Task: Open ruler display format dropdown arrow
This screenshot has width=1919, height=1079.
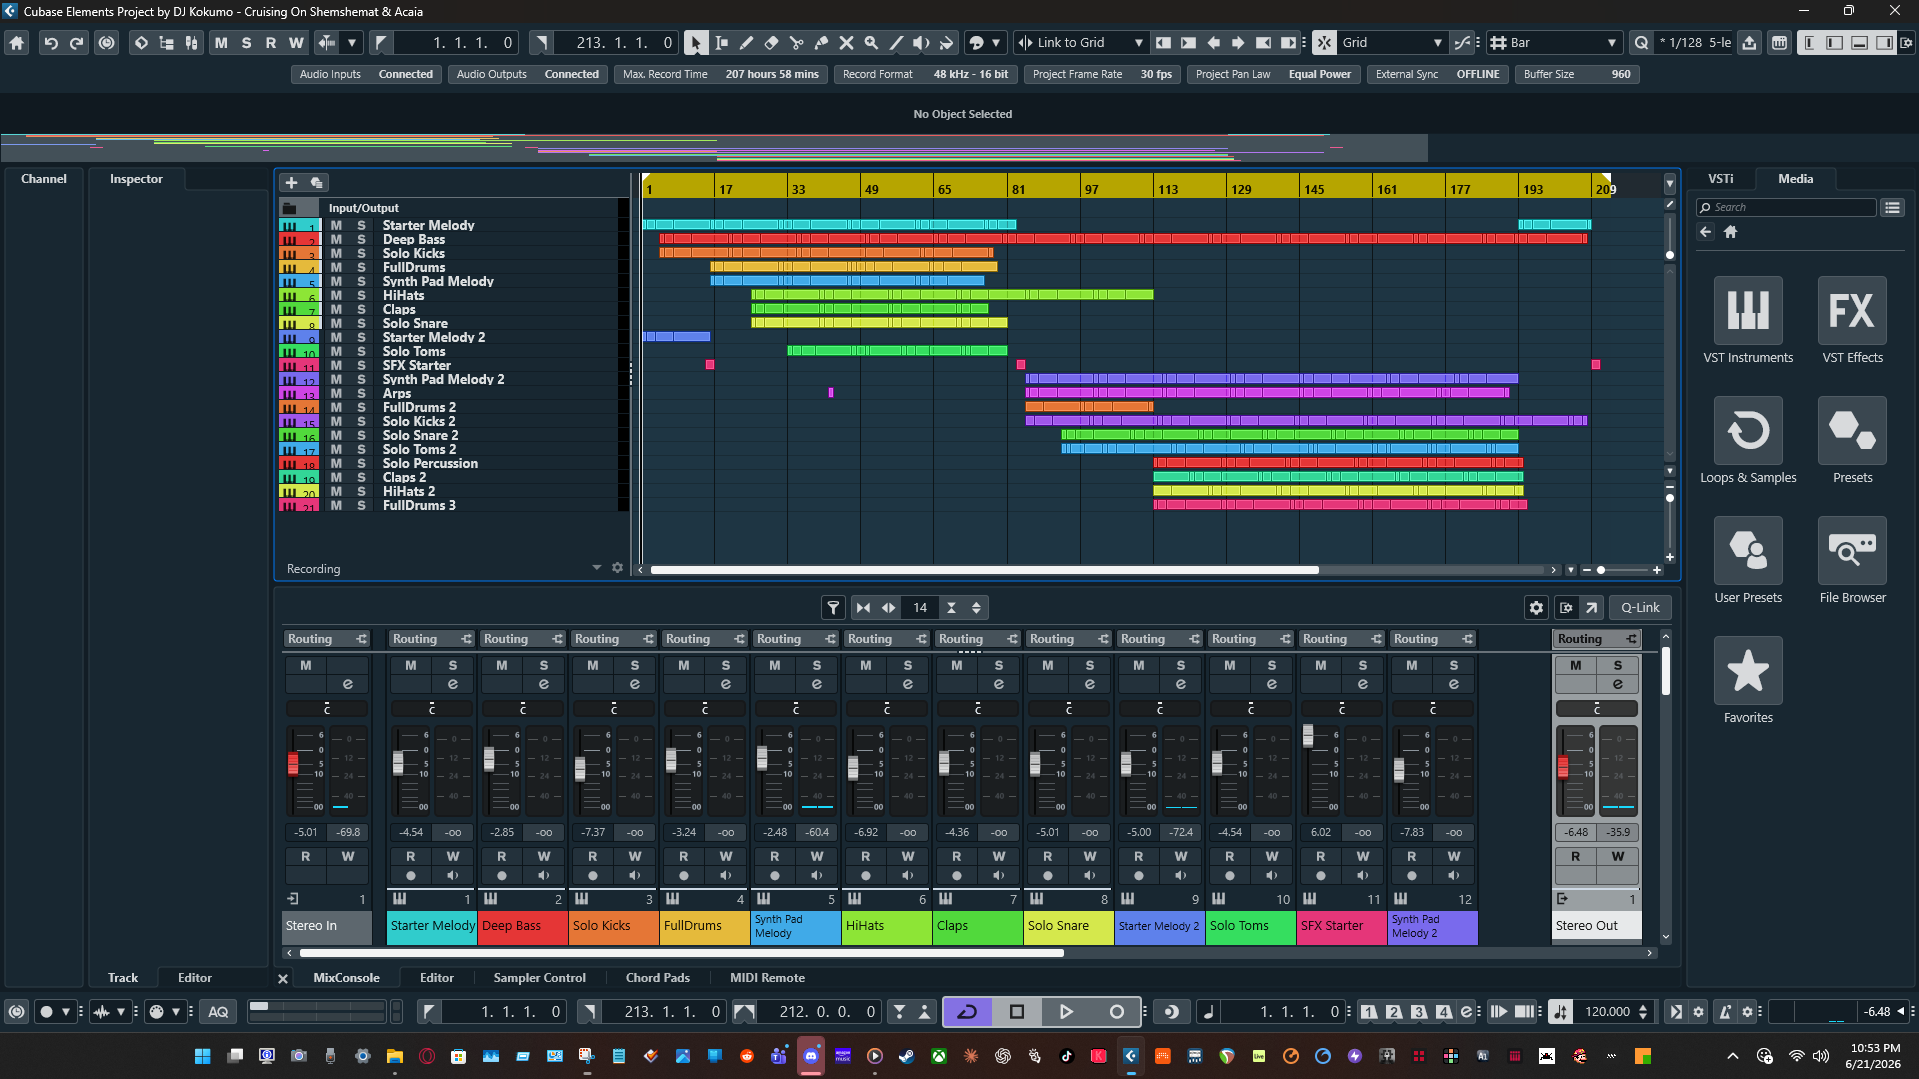Action: click(1669, 184)
